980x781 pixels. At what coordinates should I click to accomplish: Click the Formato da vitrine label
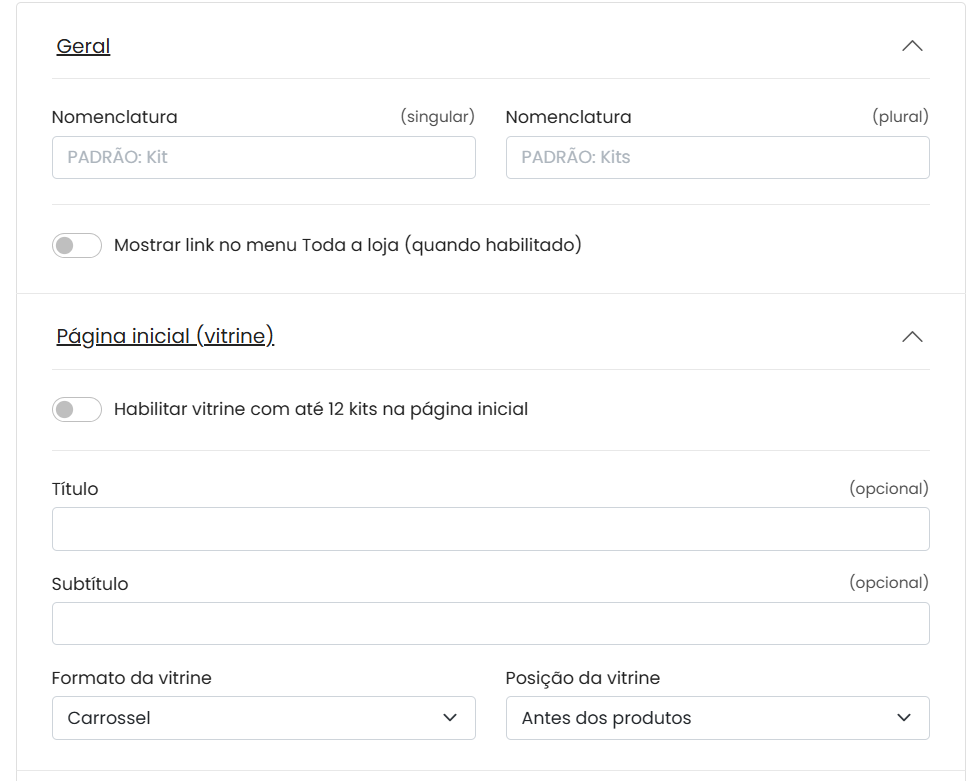click(x=131, y=678)
